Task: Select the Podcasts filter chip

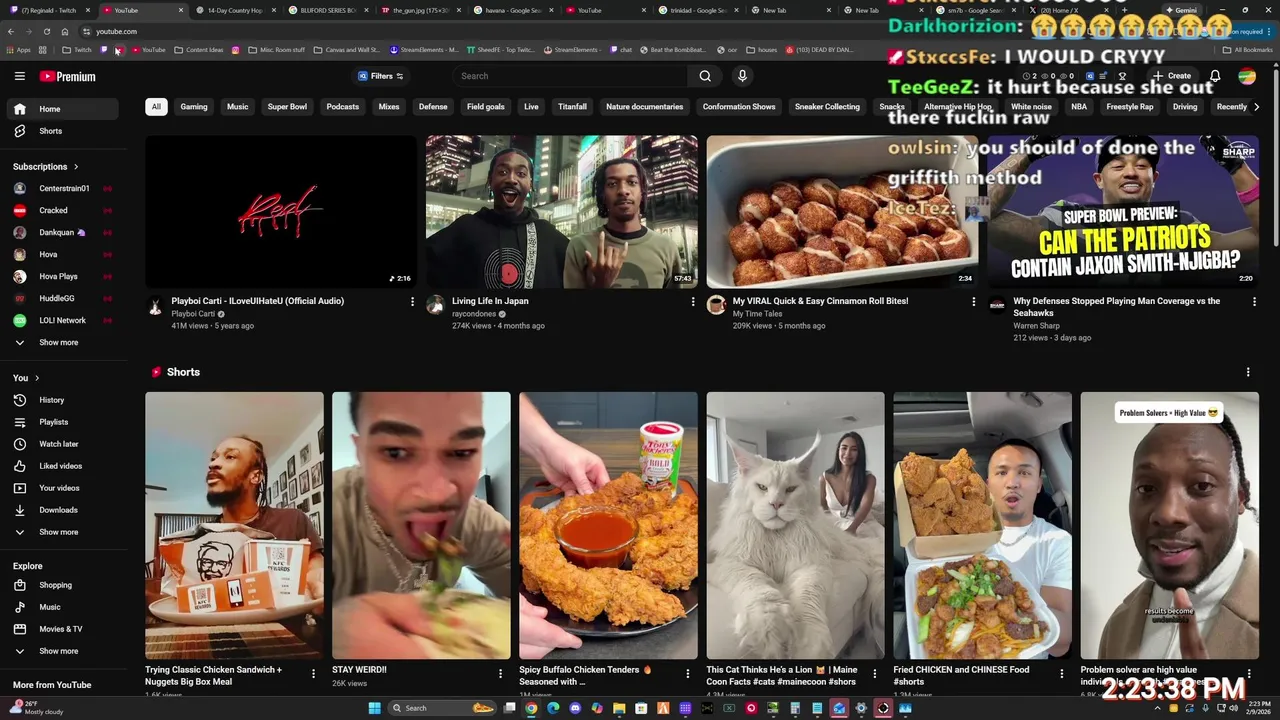Action: (x=342, y=107)
